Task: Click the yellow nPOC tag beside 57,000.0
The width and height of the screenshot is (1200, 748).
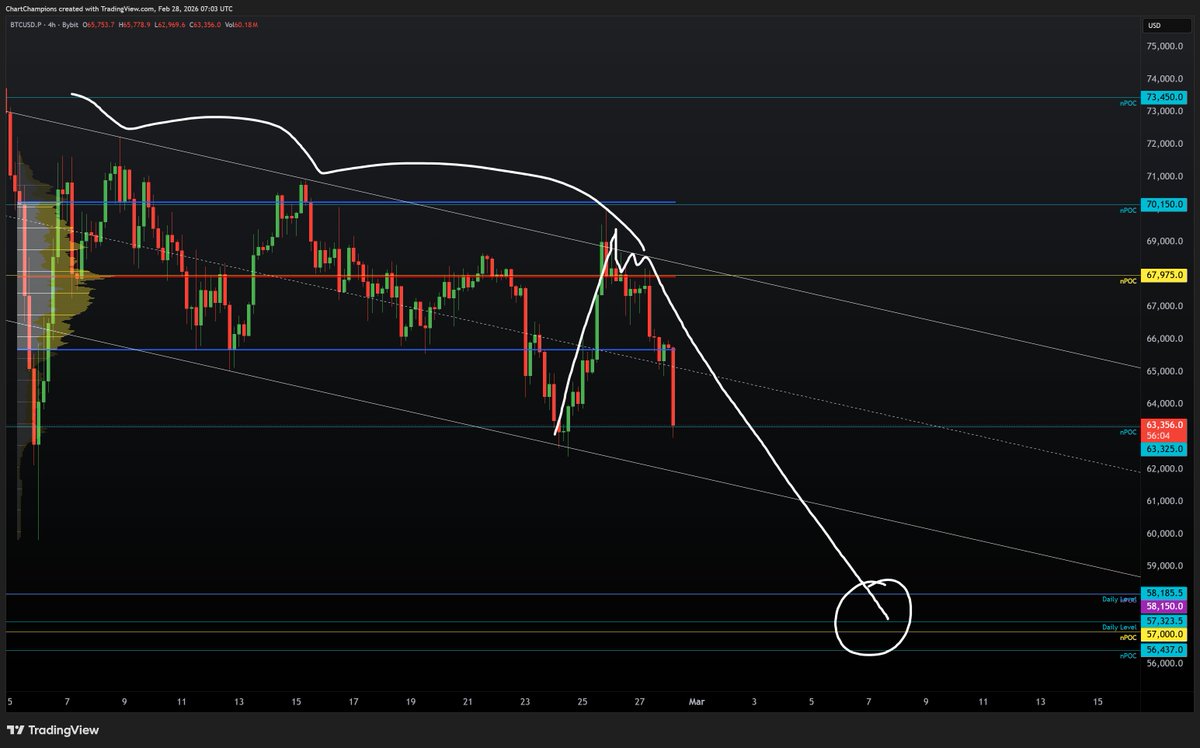Action: 1128,637
